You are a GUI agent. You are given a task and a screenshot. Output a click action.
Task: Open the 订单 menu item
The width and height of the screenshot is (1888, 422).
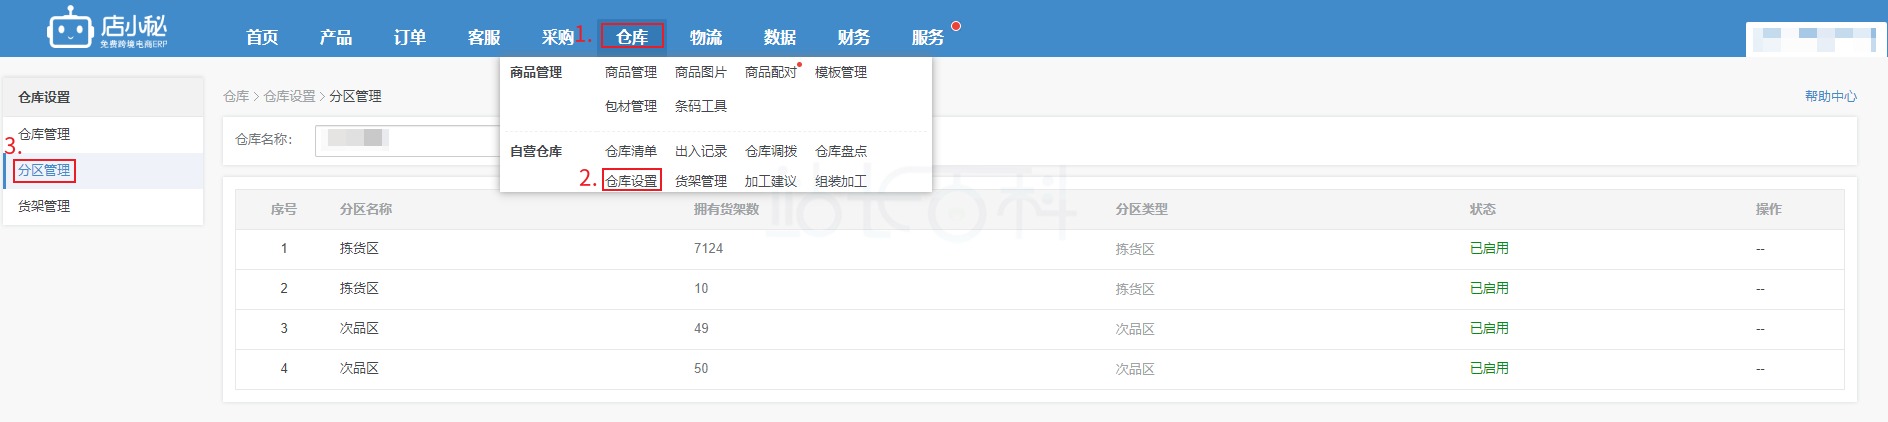point(410,37)
